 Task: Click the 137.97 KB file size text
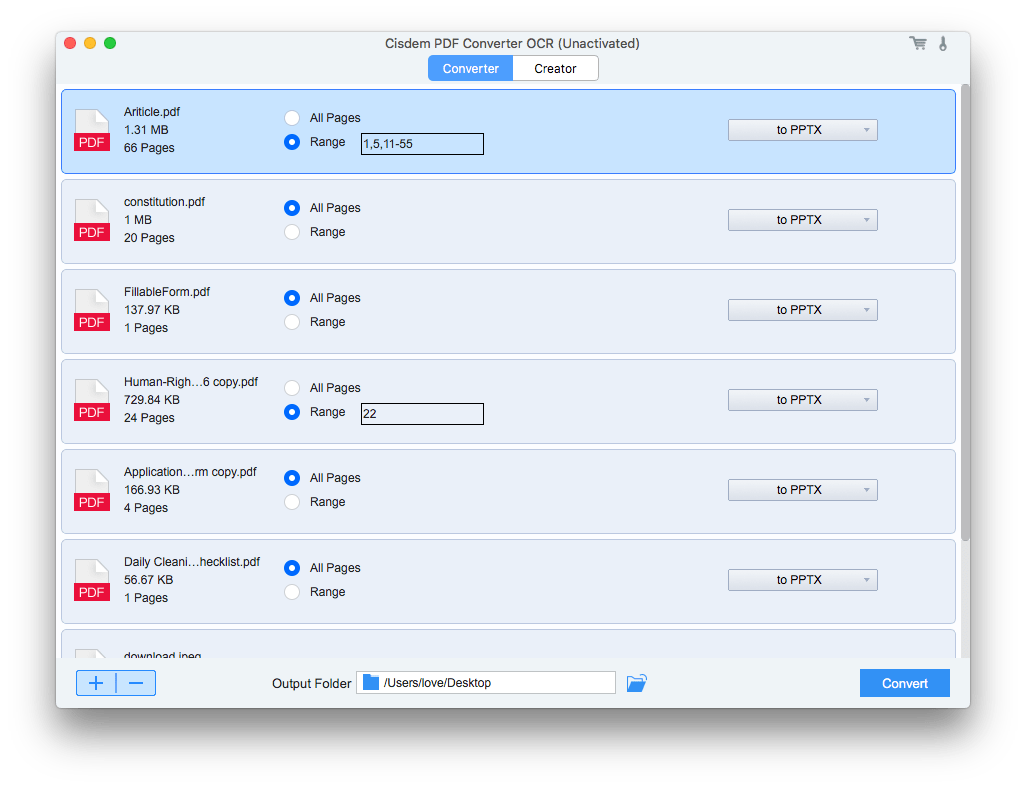click(152, 310)
